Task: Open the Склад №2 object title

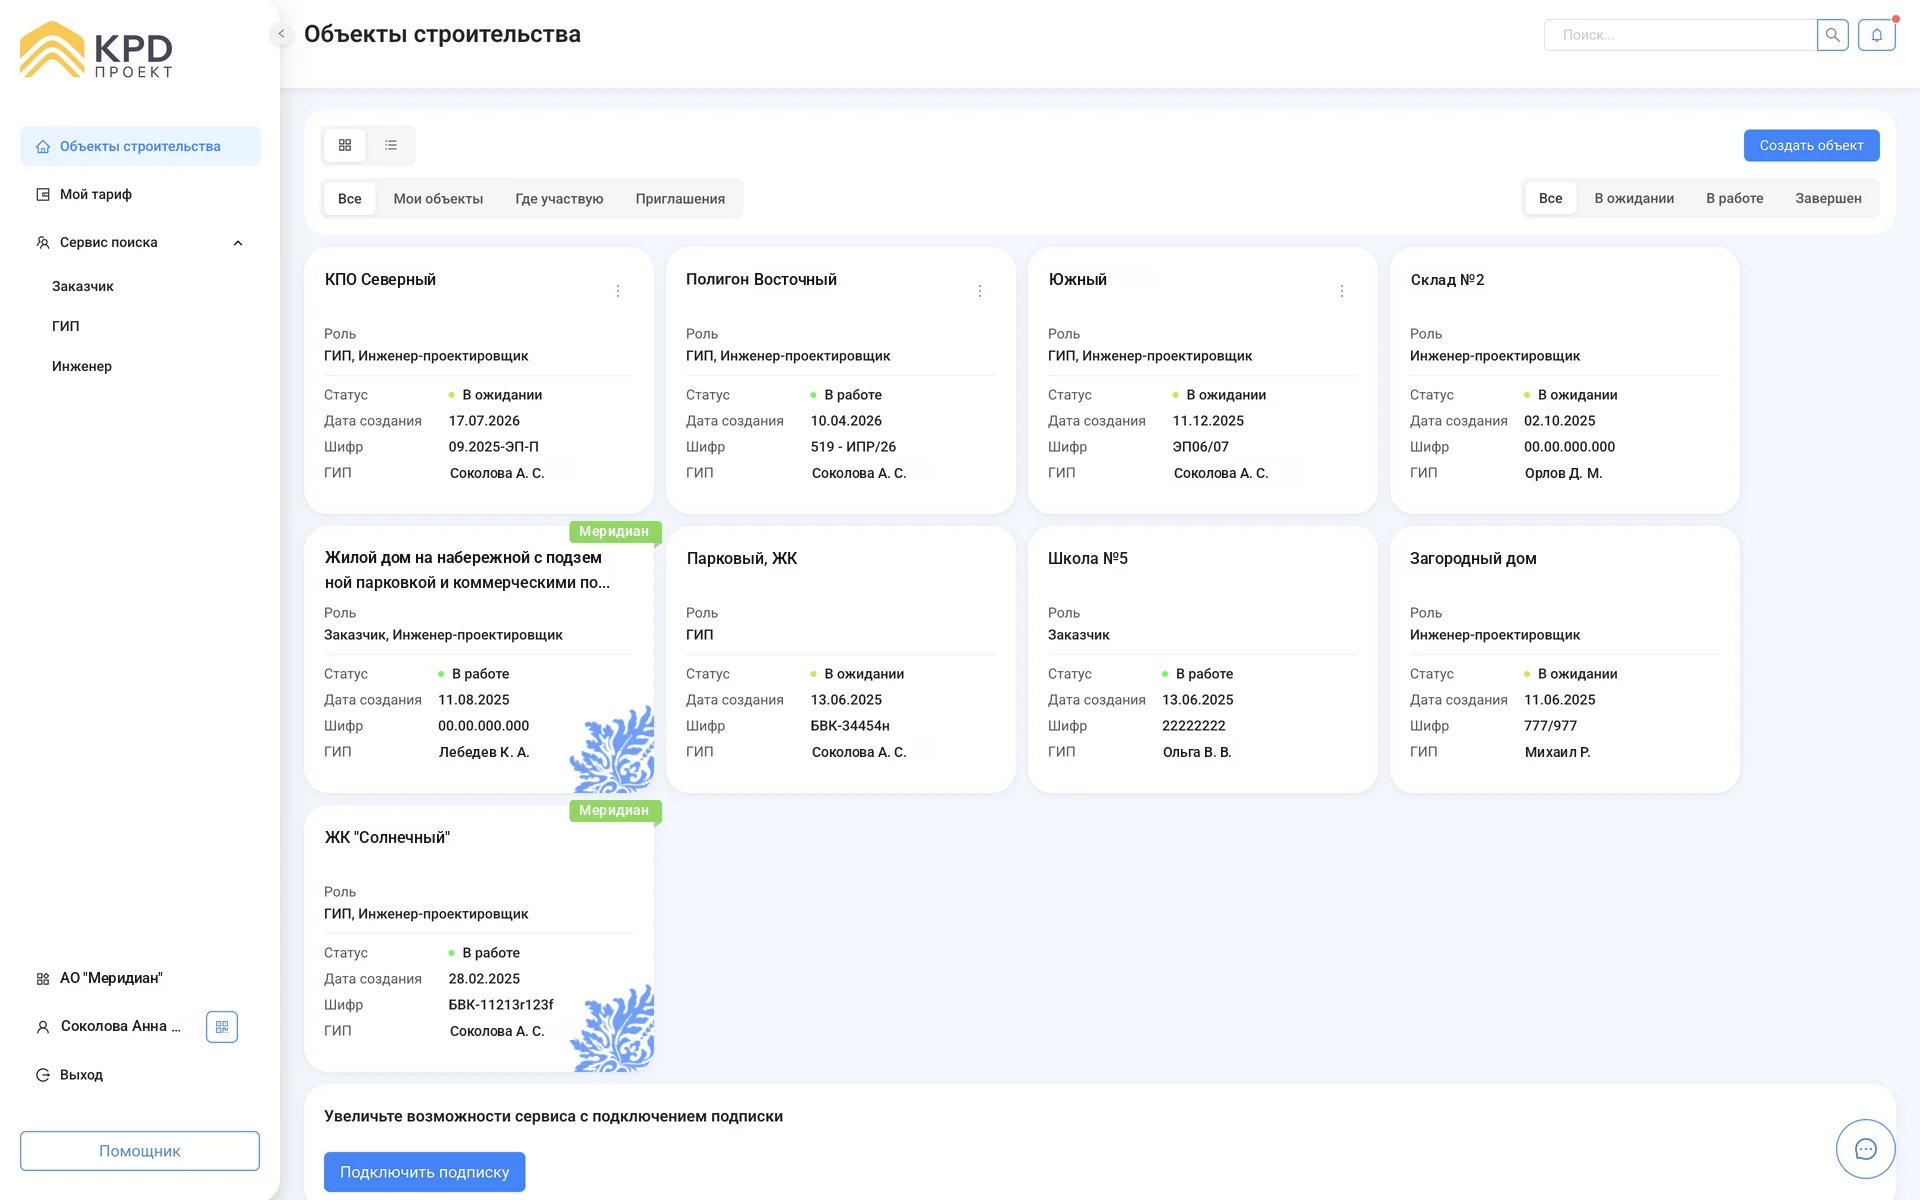Action: (1447, 279)
